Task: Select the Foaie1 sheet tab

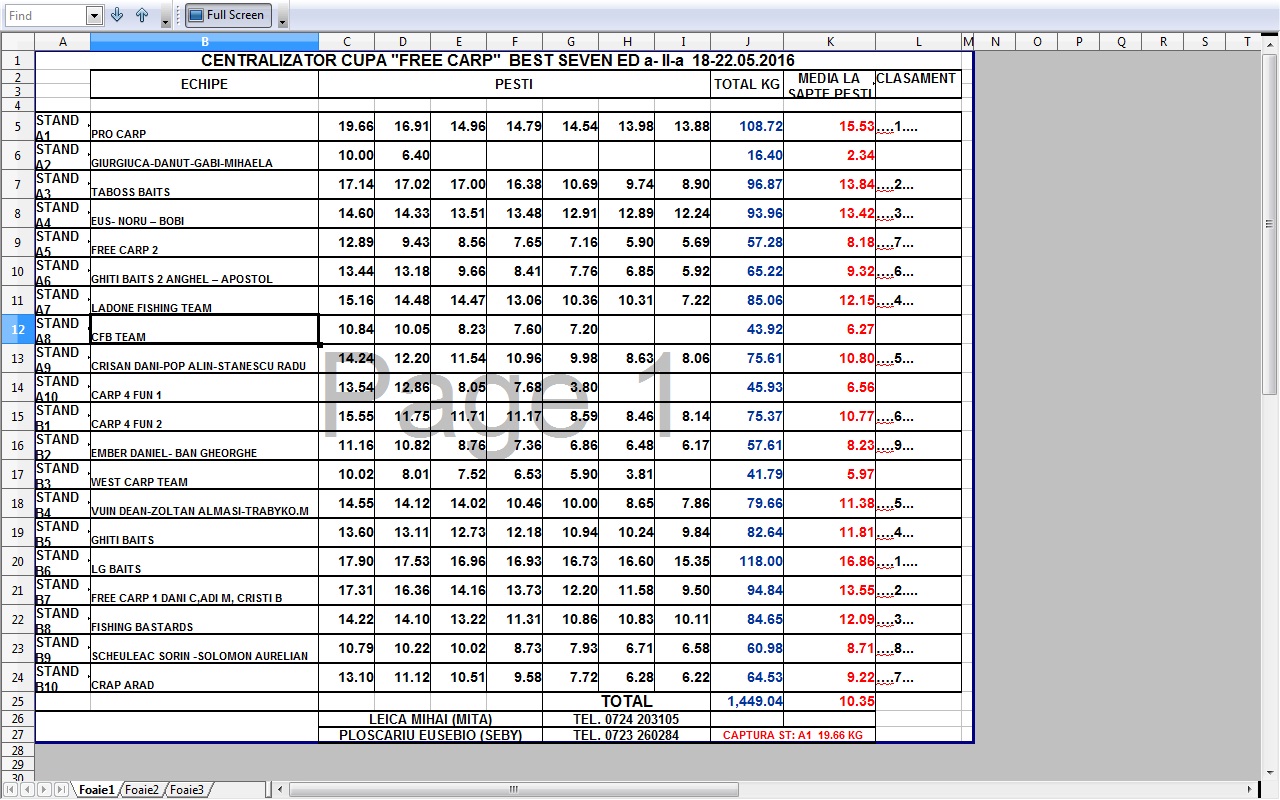Action: [97, 790]
